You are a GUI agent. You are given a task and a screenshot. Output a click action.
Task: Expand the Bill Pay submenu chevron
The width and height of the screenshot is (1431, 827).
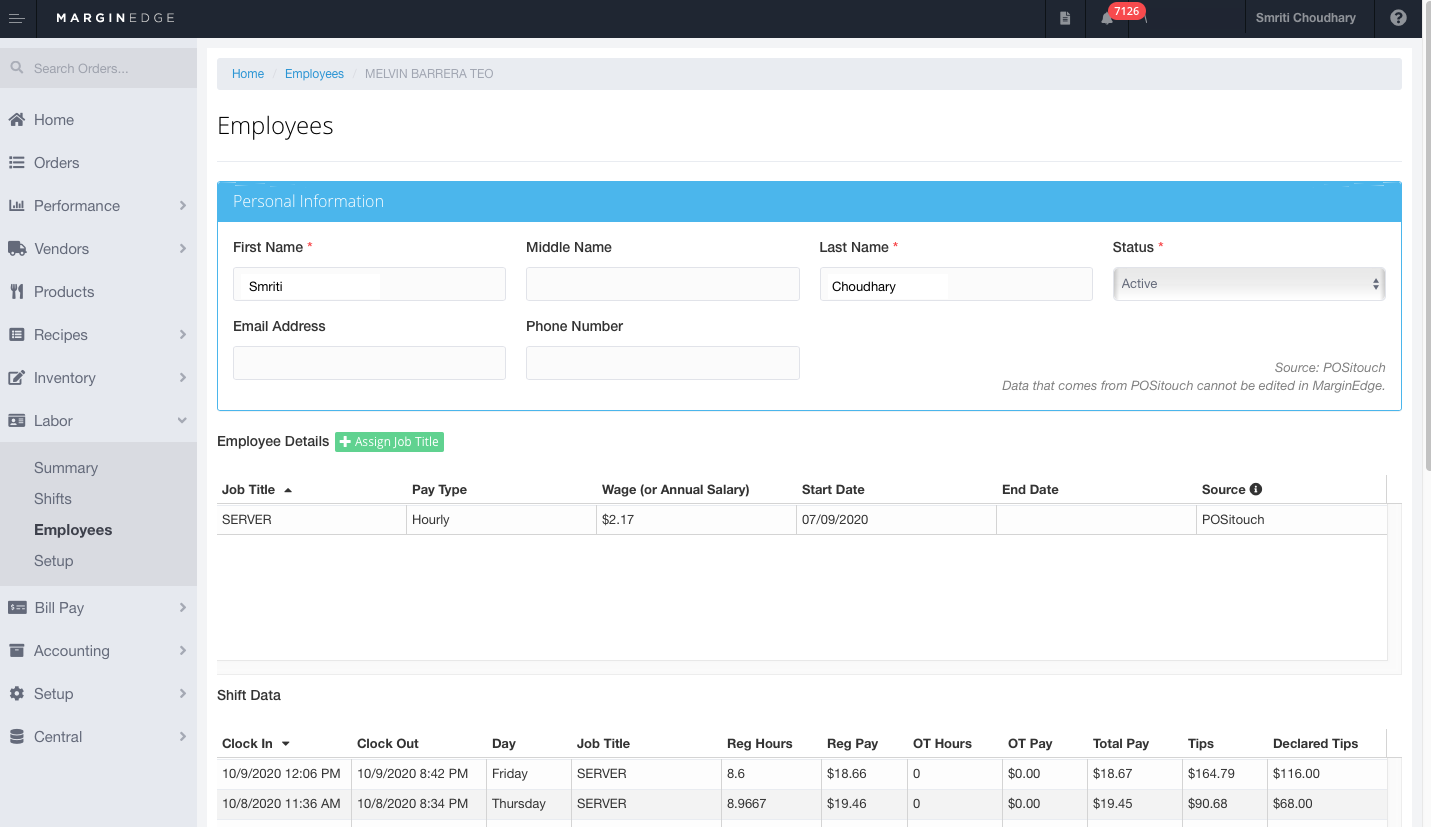(183, 608)
